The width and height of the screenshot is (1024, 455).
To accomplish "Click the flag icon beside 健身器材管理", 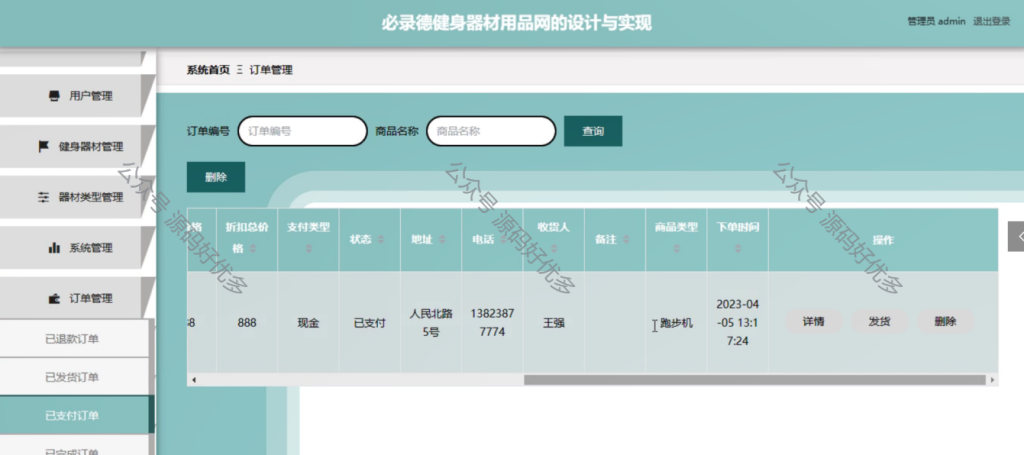I will pyautogui.click(x=44, y=146).
